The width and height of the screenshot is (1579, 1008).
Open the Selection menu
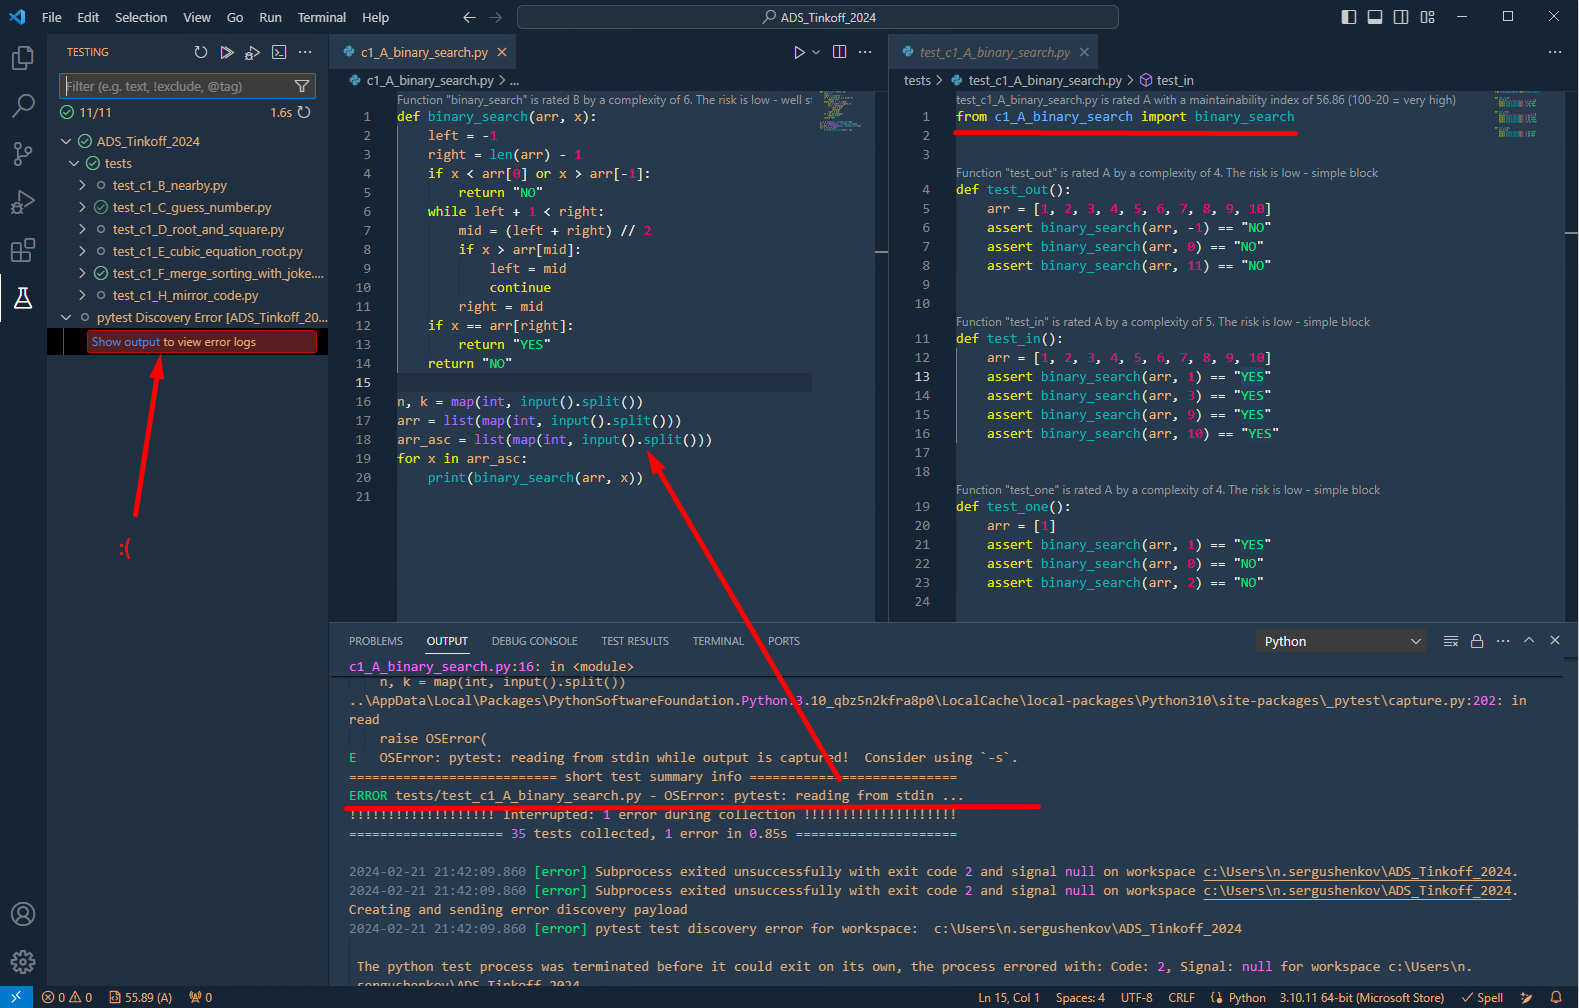tap(141, 17)
